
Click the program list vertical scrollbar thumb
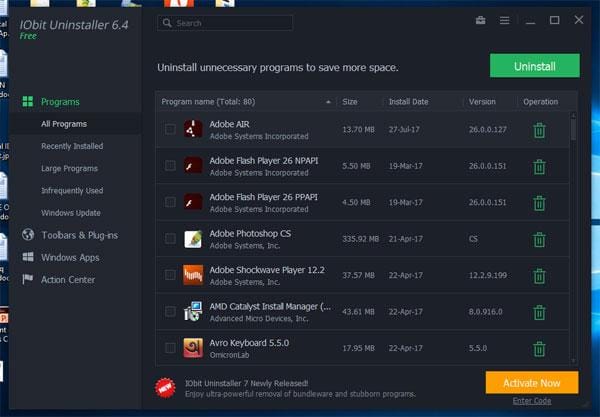coord(573,129)
